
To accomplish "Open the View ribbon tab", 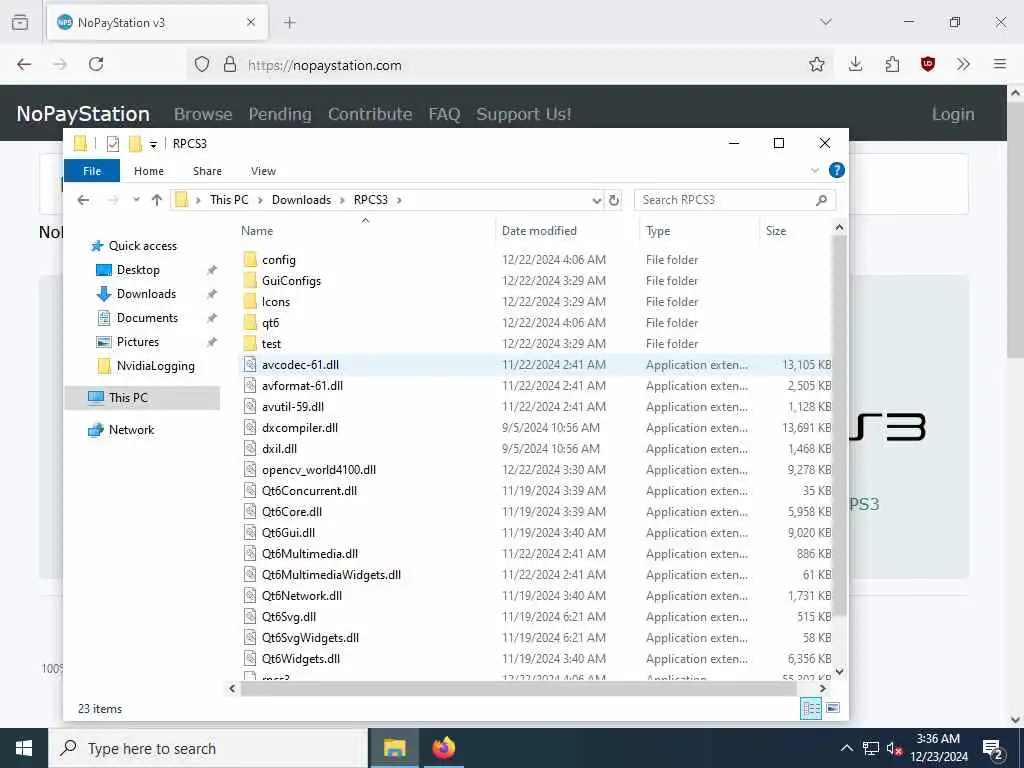I will click(x=263, y=170).
